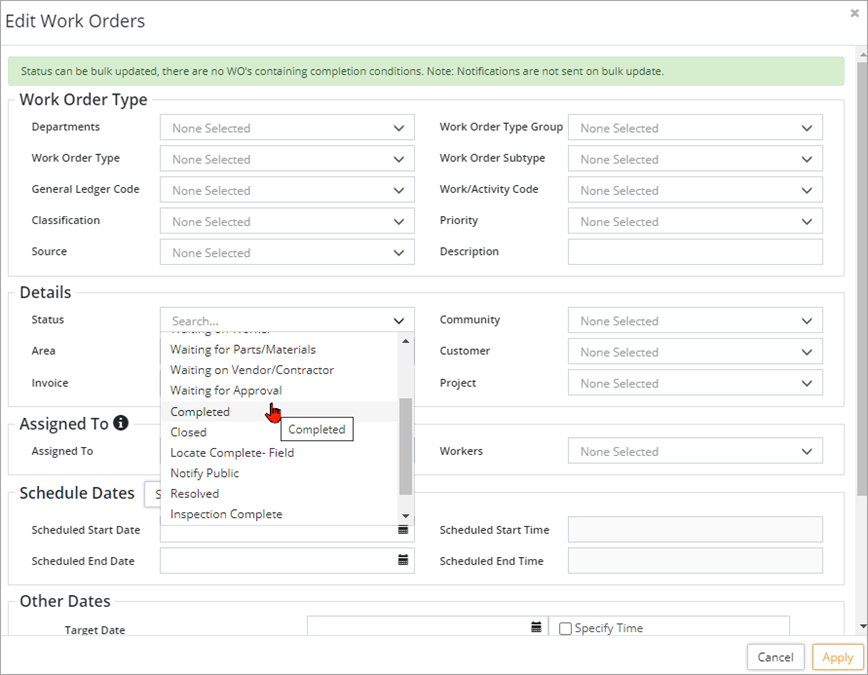868x675 pixels.
Task: Click the Cancel button
Action: point(775,657)
